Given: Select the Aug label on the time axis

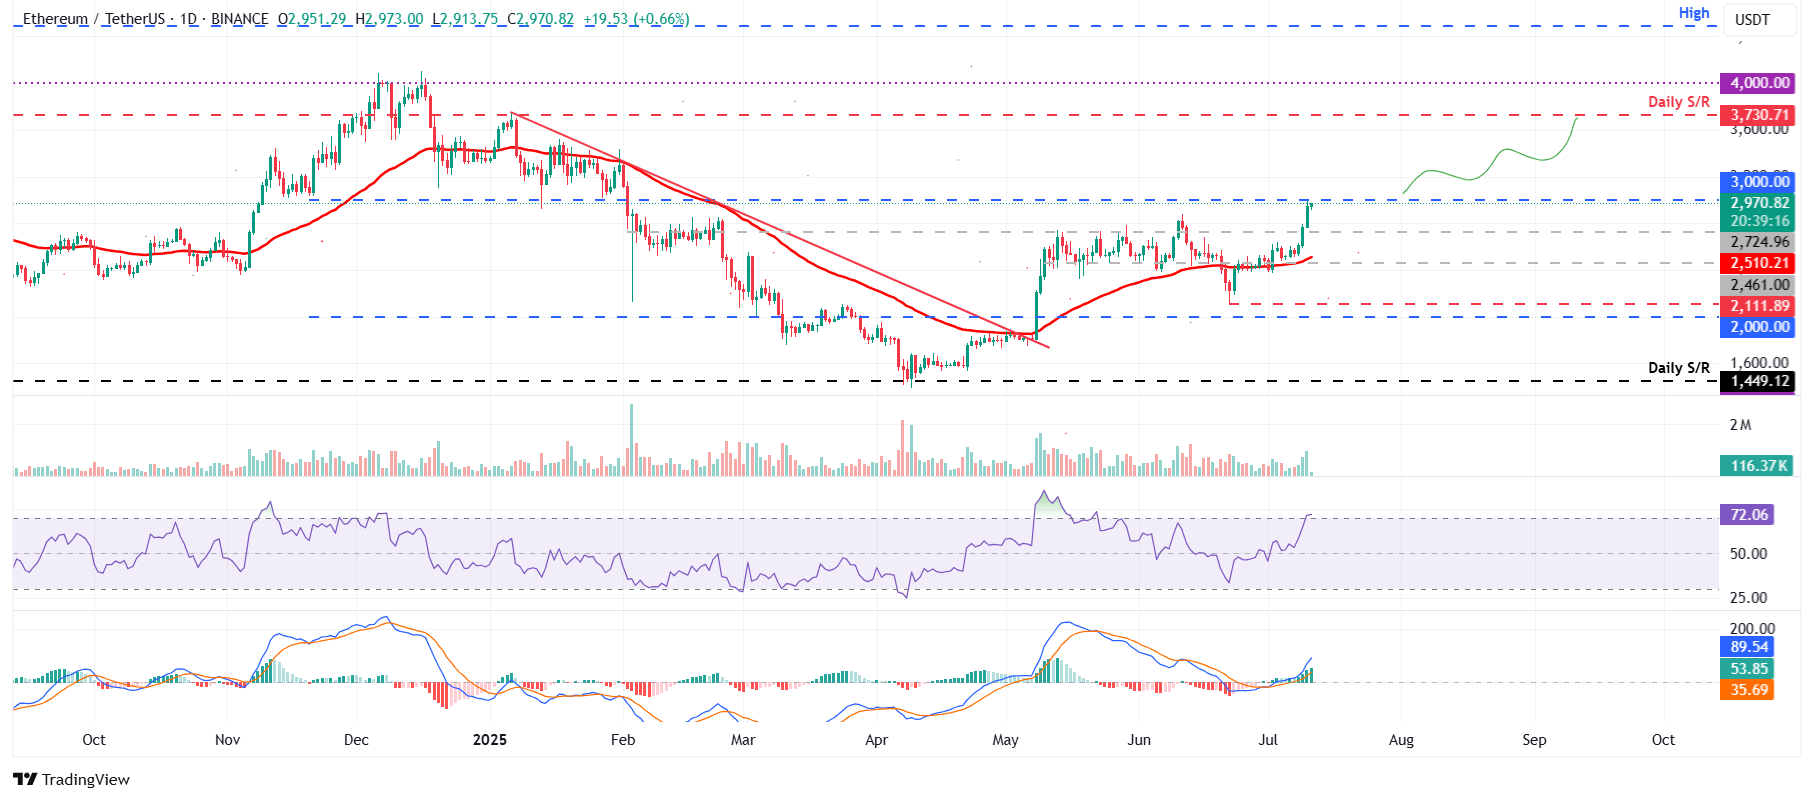Looking at the screenshot, I should coord(1401,740).
